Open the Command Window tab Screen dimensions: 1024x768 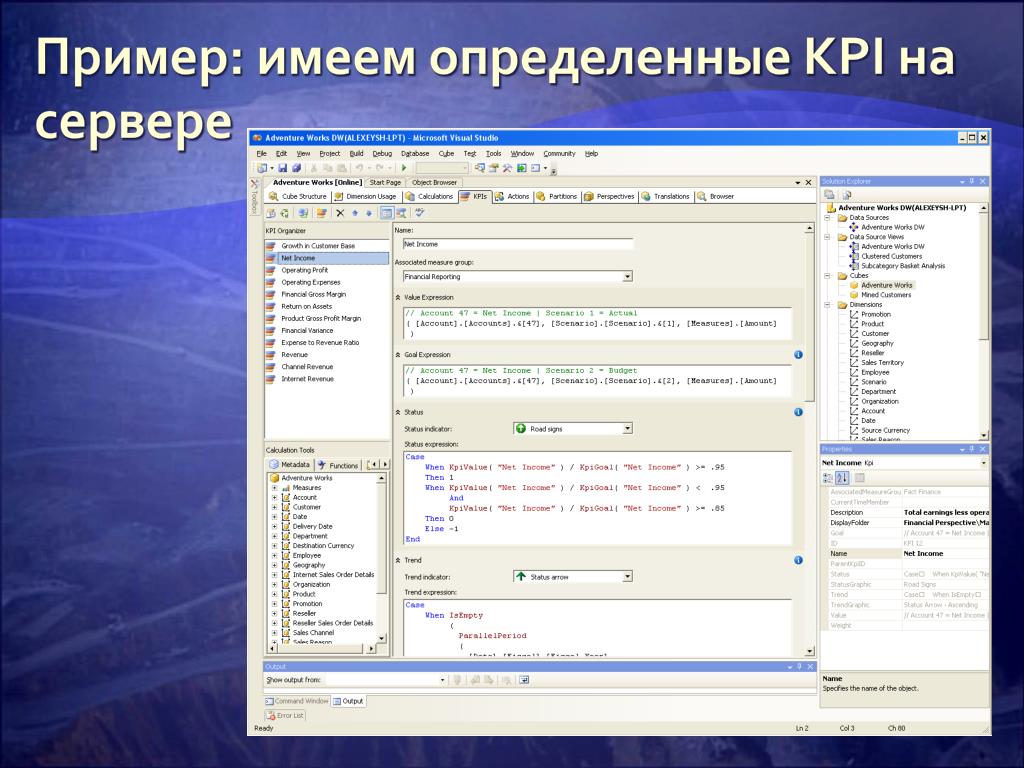[296, 701]
